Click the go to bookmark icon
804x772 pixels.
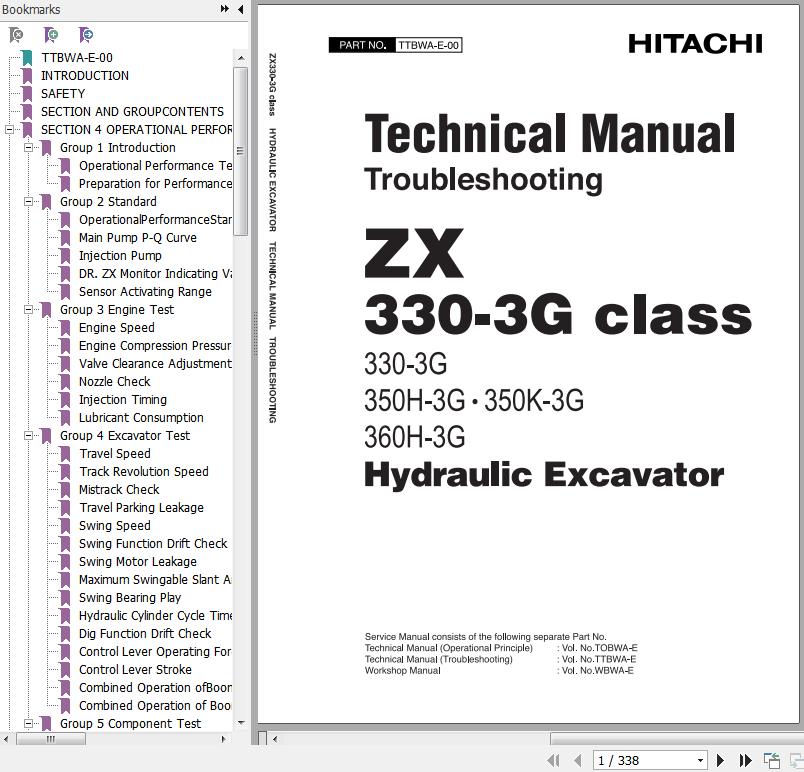pyautogui.click(x=86, y=35)
